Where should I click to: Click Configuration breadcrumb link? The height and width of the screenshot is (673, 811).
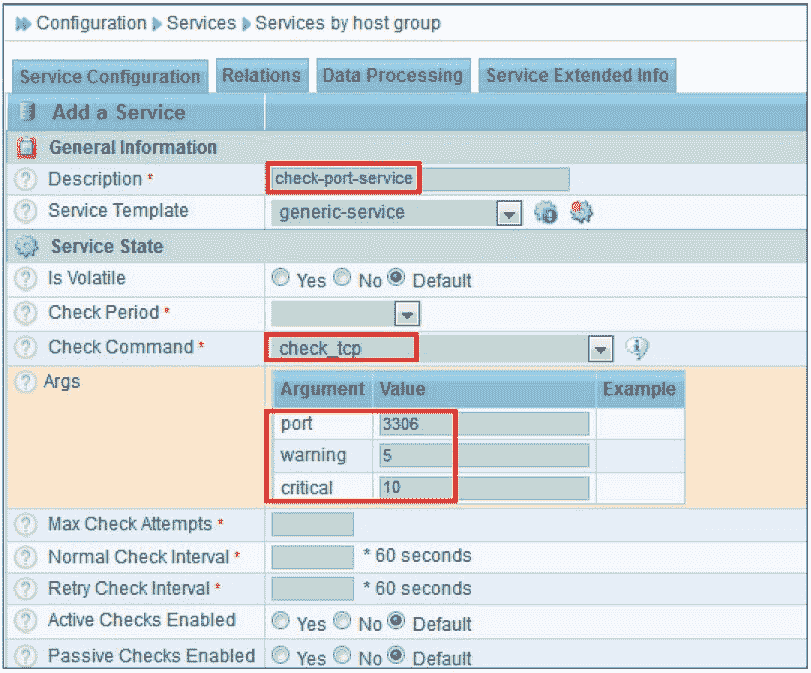pyautogui.click(x=91, y=22)
